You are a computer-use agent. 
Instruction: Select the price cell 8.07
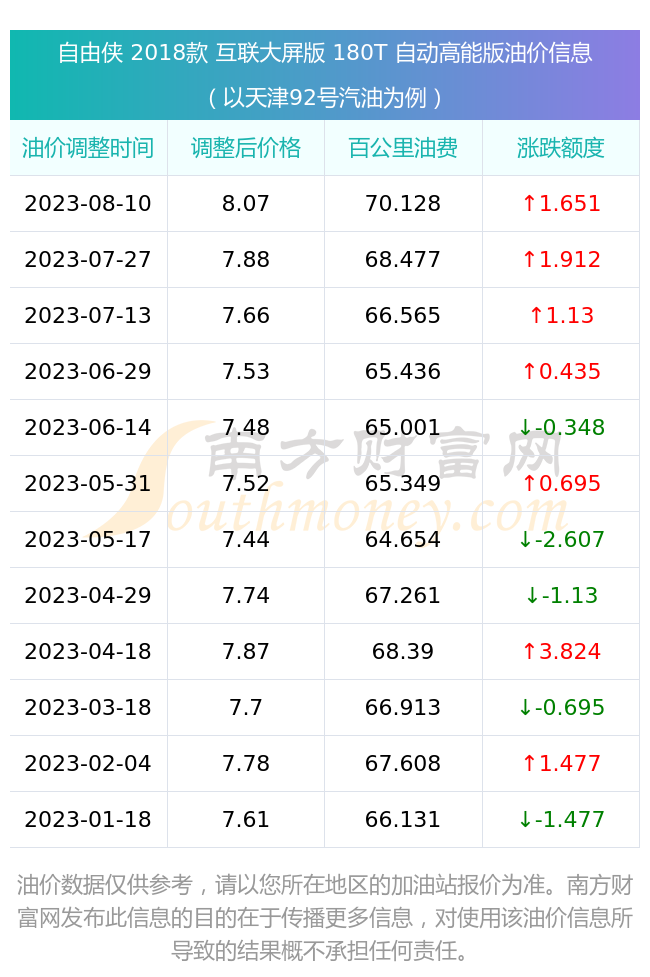point(246,204)
